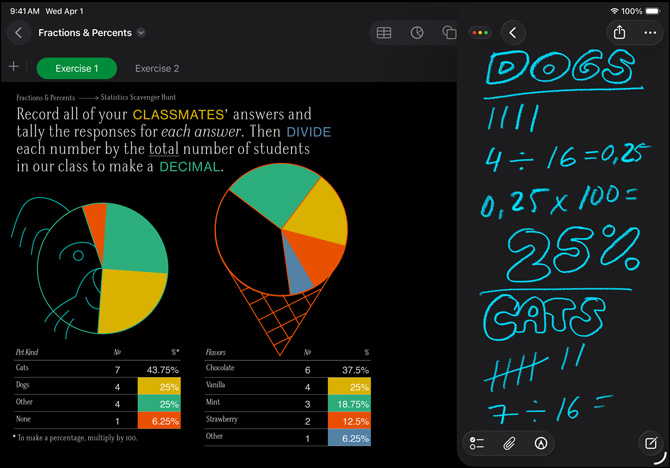Viewport: 670px width, 468px height.
Task: Add a new sheet with plus button
Action: tap(13, 67)
